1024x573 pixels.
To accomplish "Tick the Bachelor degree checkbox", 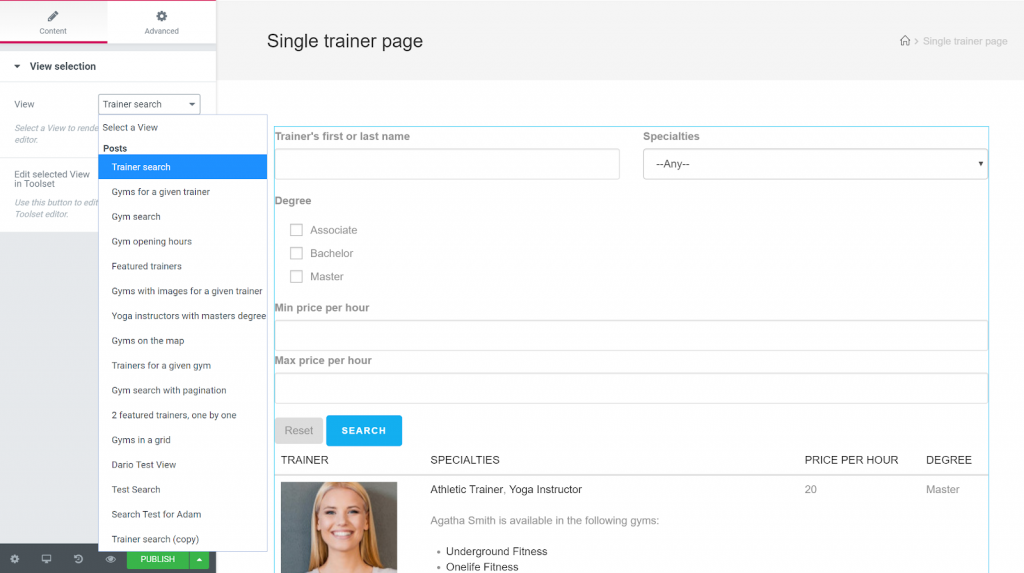I will pyautogui.click(x=296, y=253).
